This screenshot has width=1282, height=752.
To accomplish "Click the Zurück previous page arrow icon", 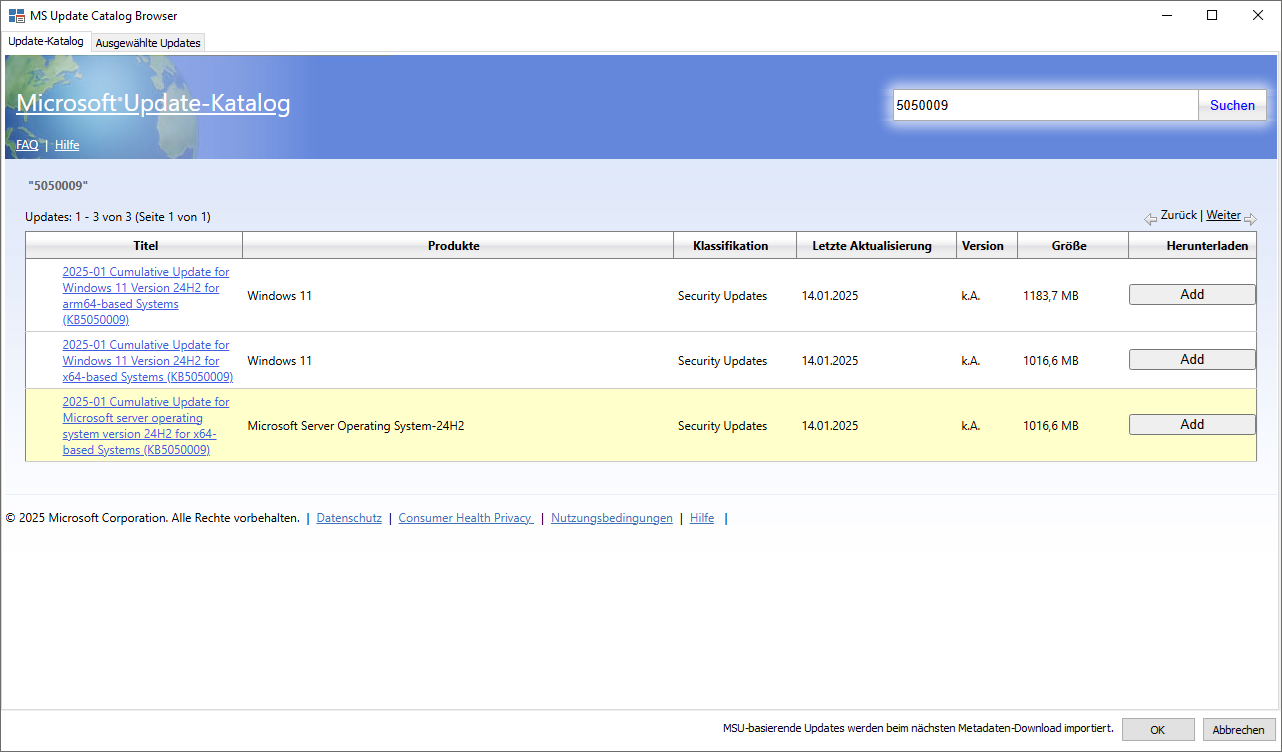I will (1150, 219).
